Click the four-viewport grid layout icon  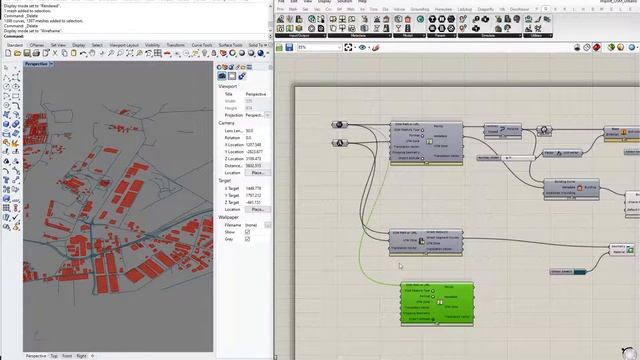tap(158, 53)
